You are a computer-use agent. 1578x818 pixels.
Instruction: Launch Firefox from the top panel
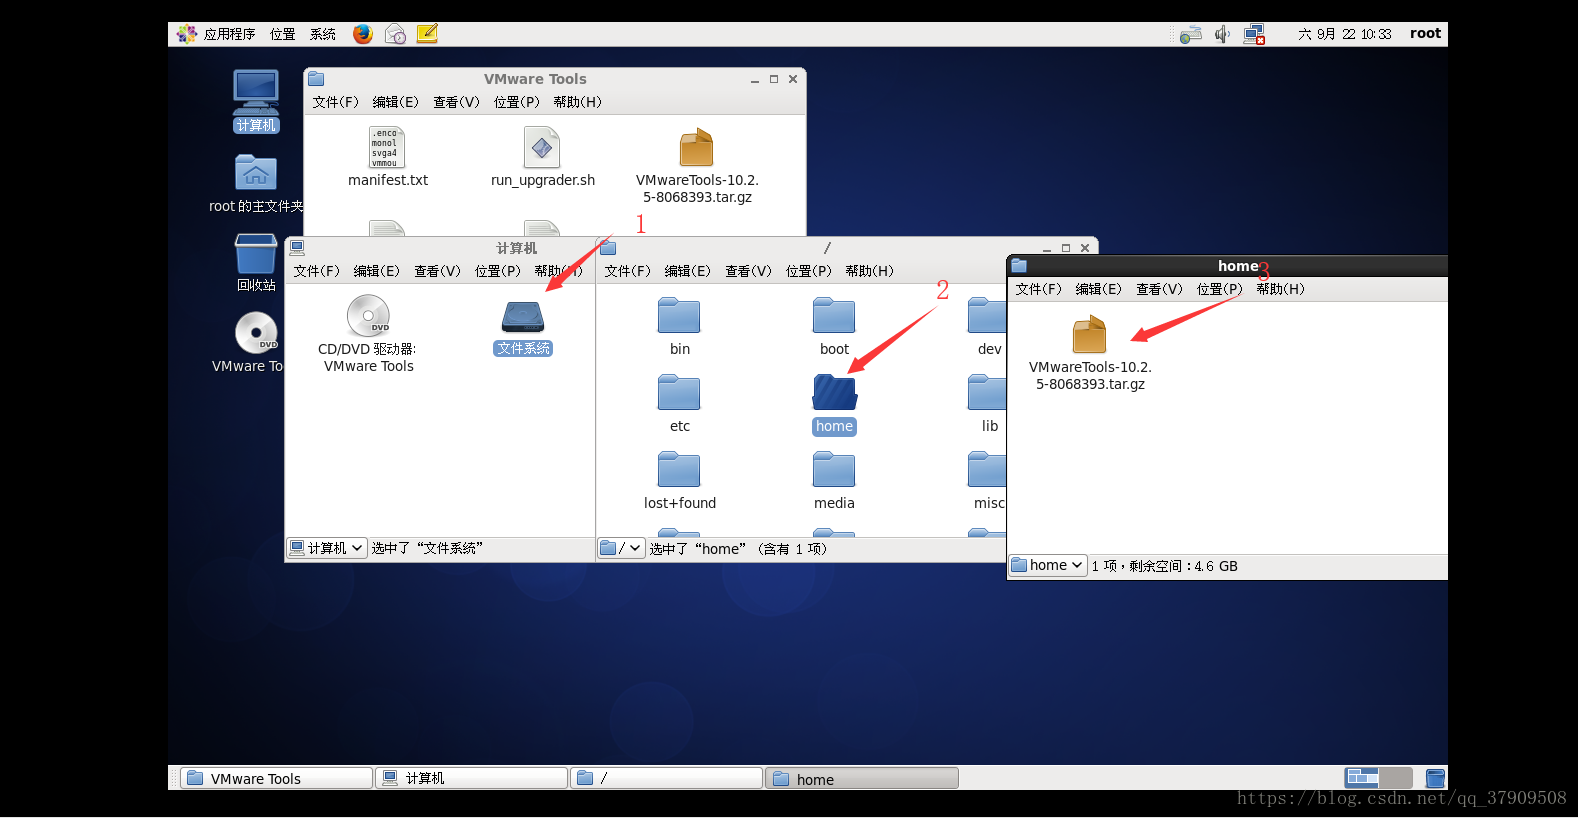point(363,34)
